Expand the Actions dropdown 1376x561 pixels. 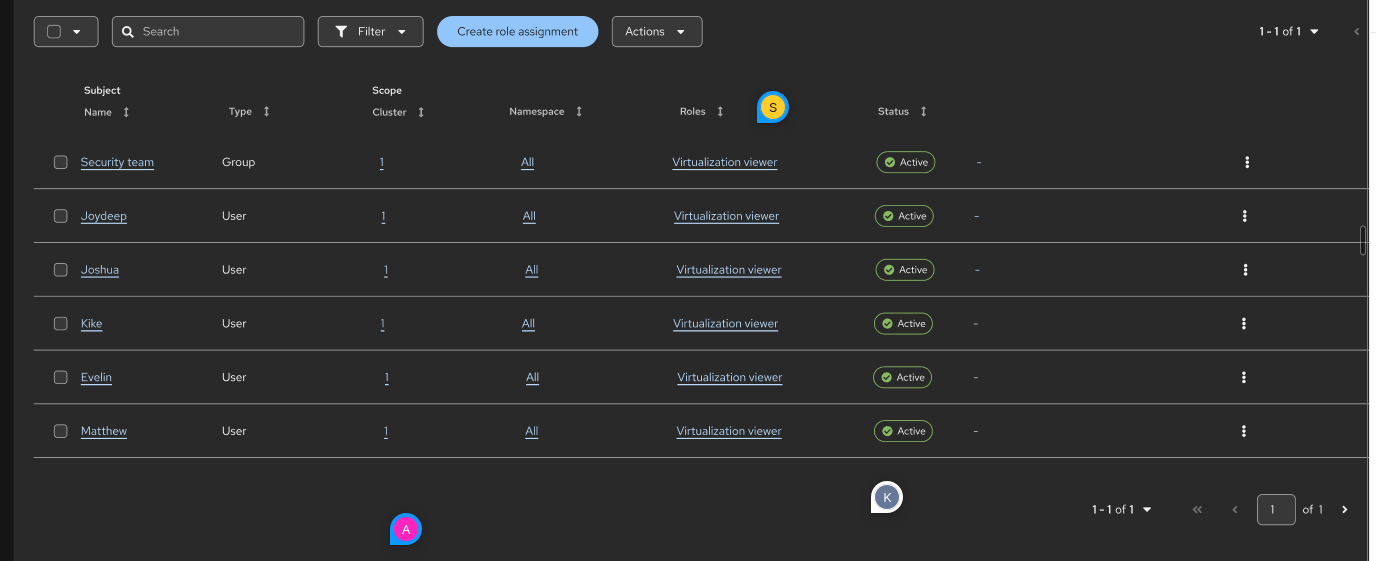[x=656, y=32]
